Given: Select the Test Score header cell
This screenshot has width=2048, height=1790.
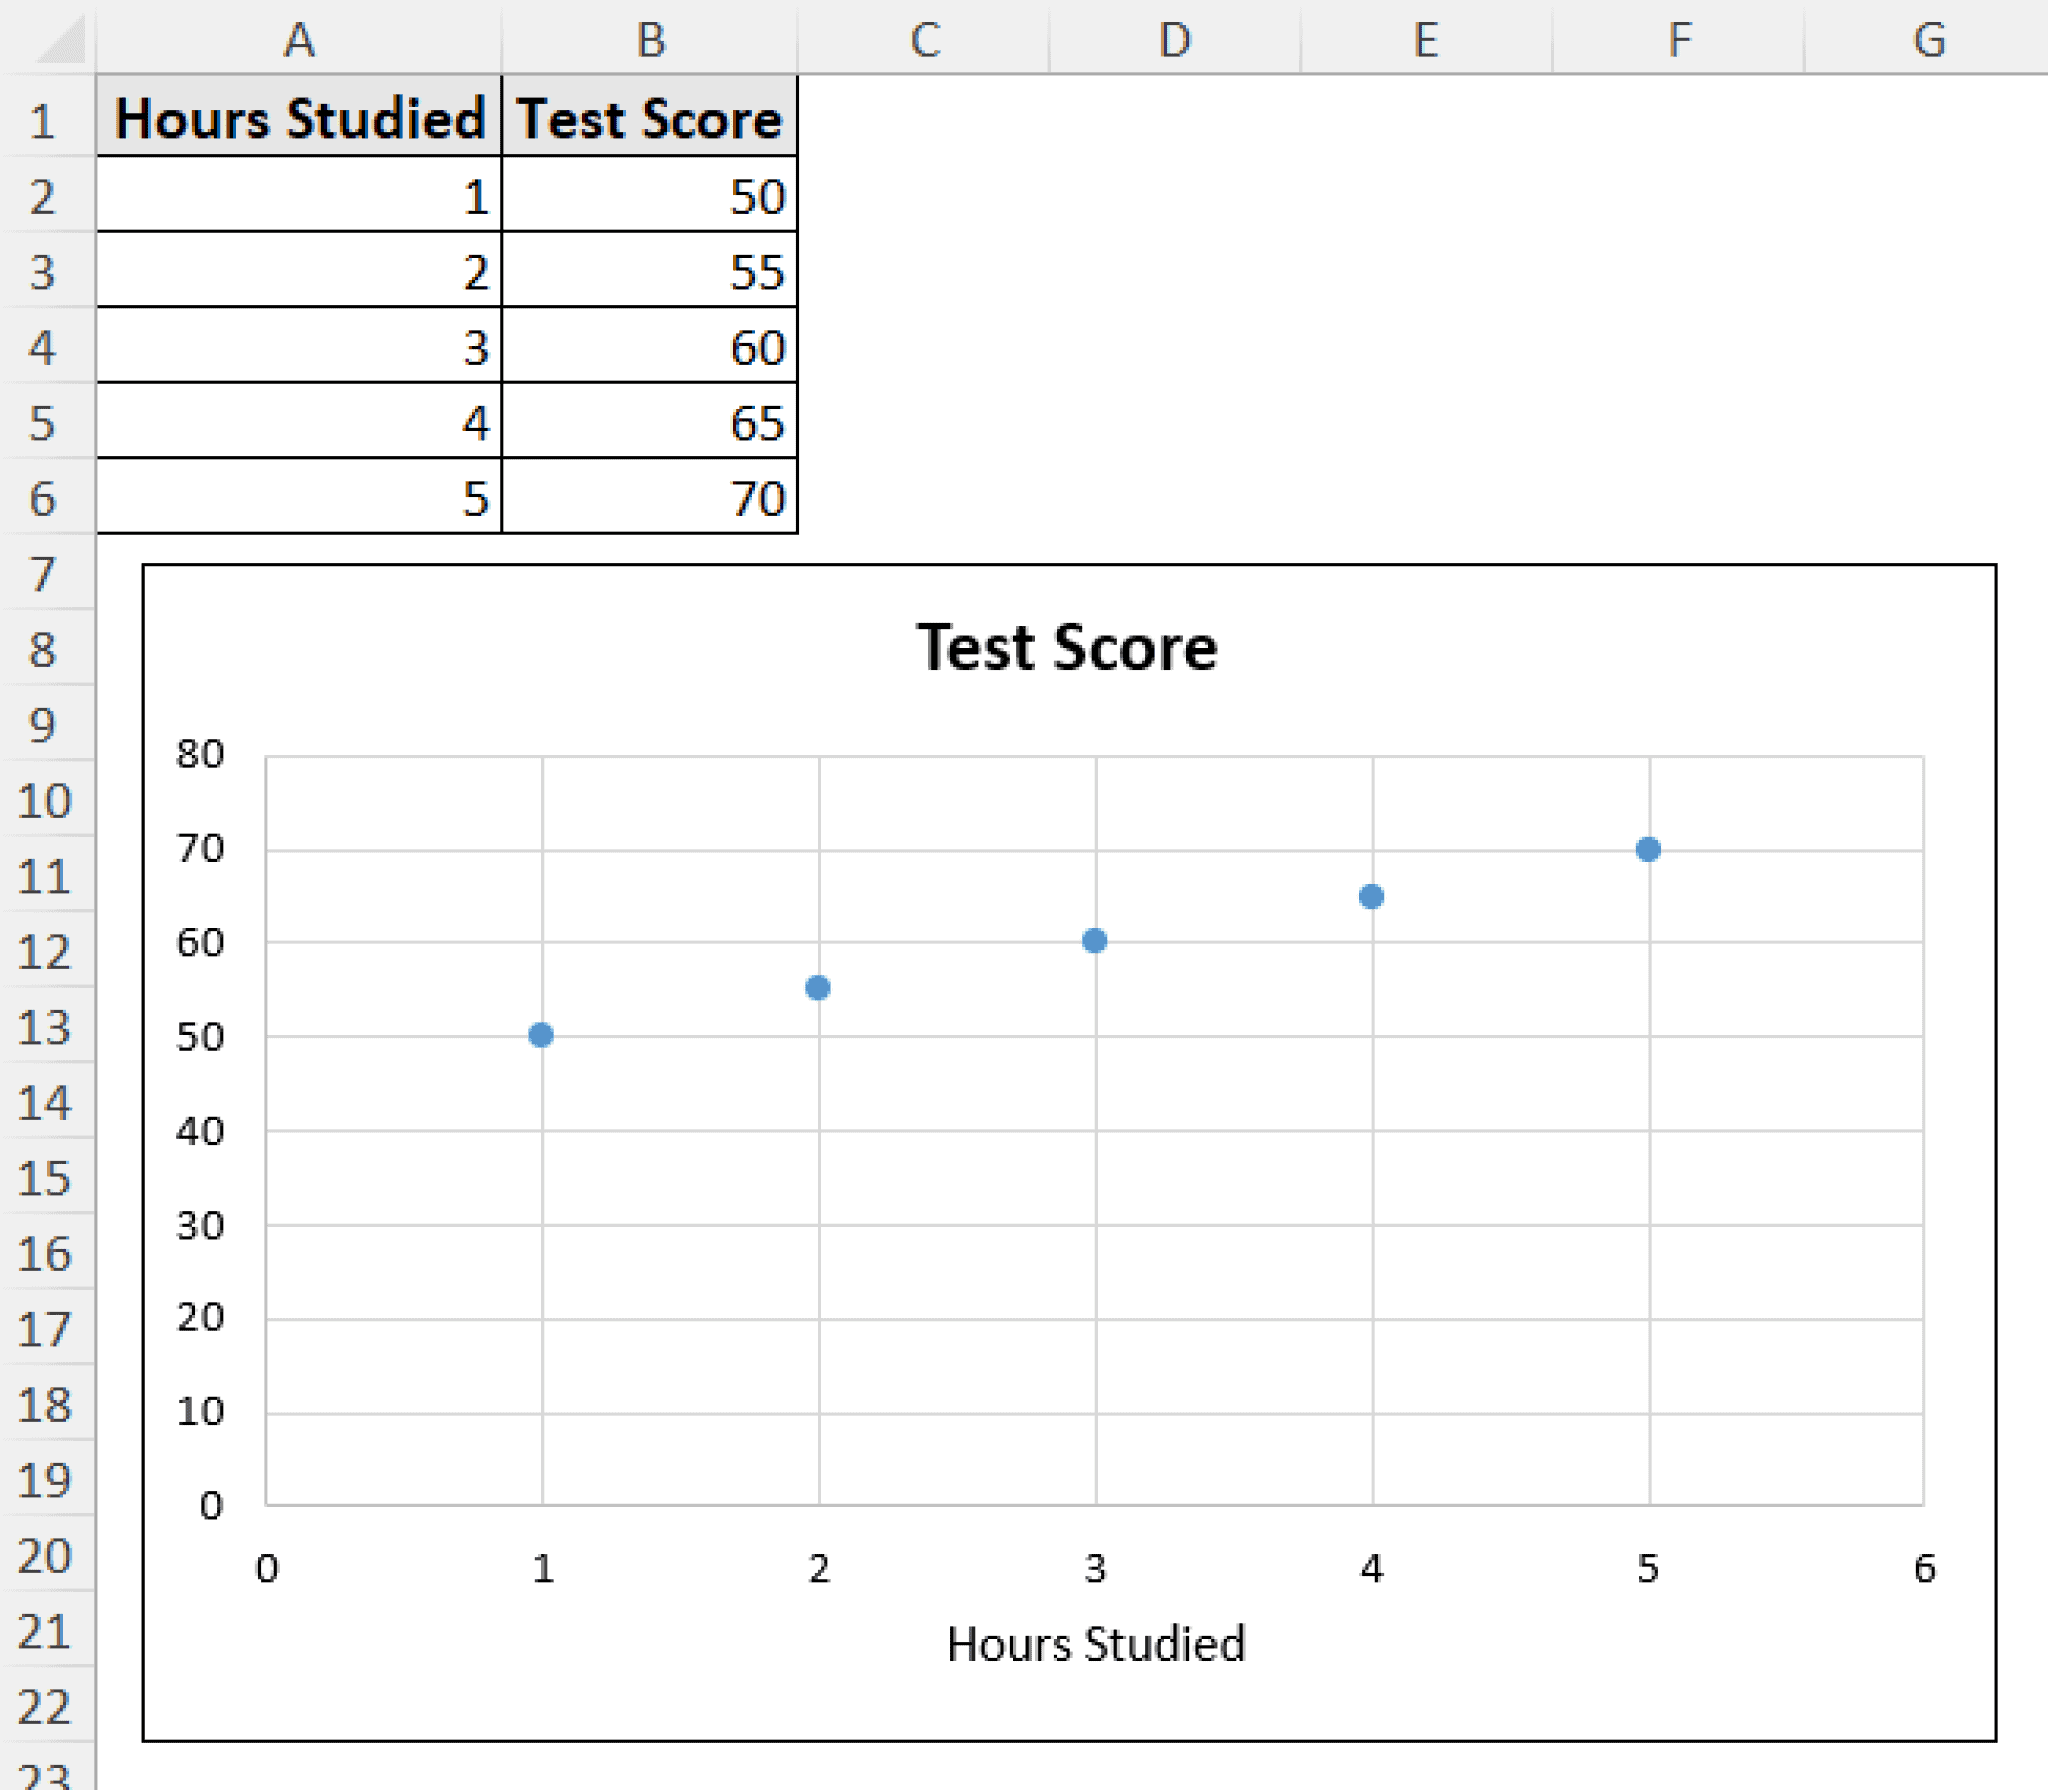Looking at the screenshot, I should (650, 117).
